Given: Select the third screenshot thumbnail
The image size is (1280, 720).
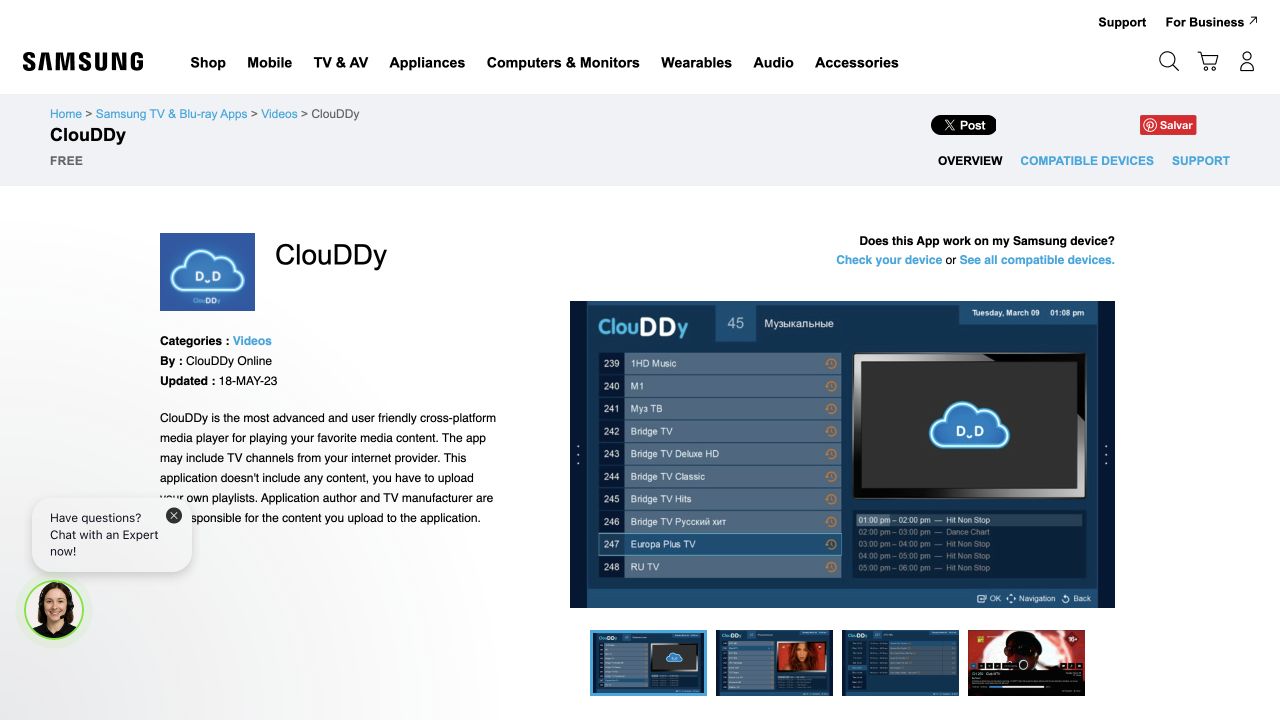Looking at the screenshot, I should click(x=900, y=662).
